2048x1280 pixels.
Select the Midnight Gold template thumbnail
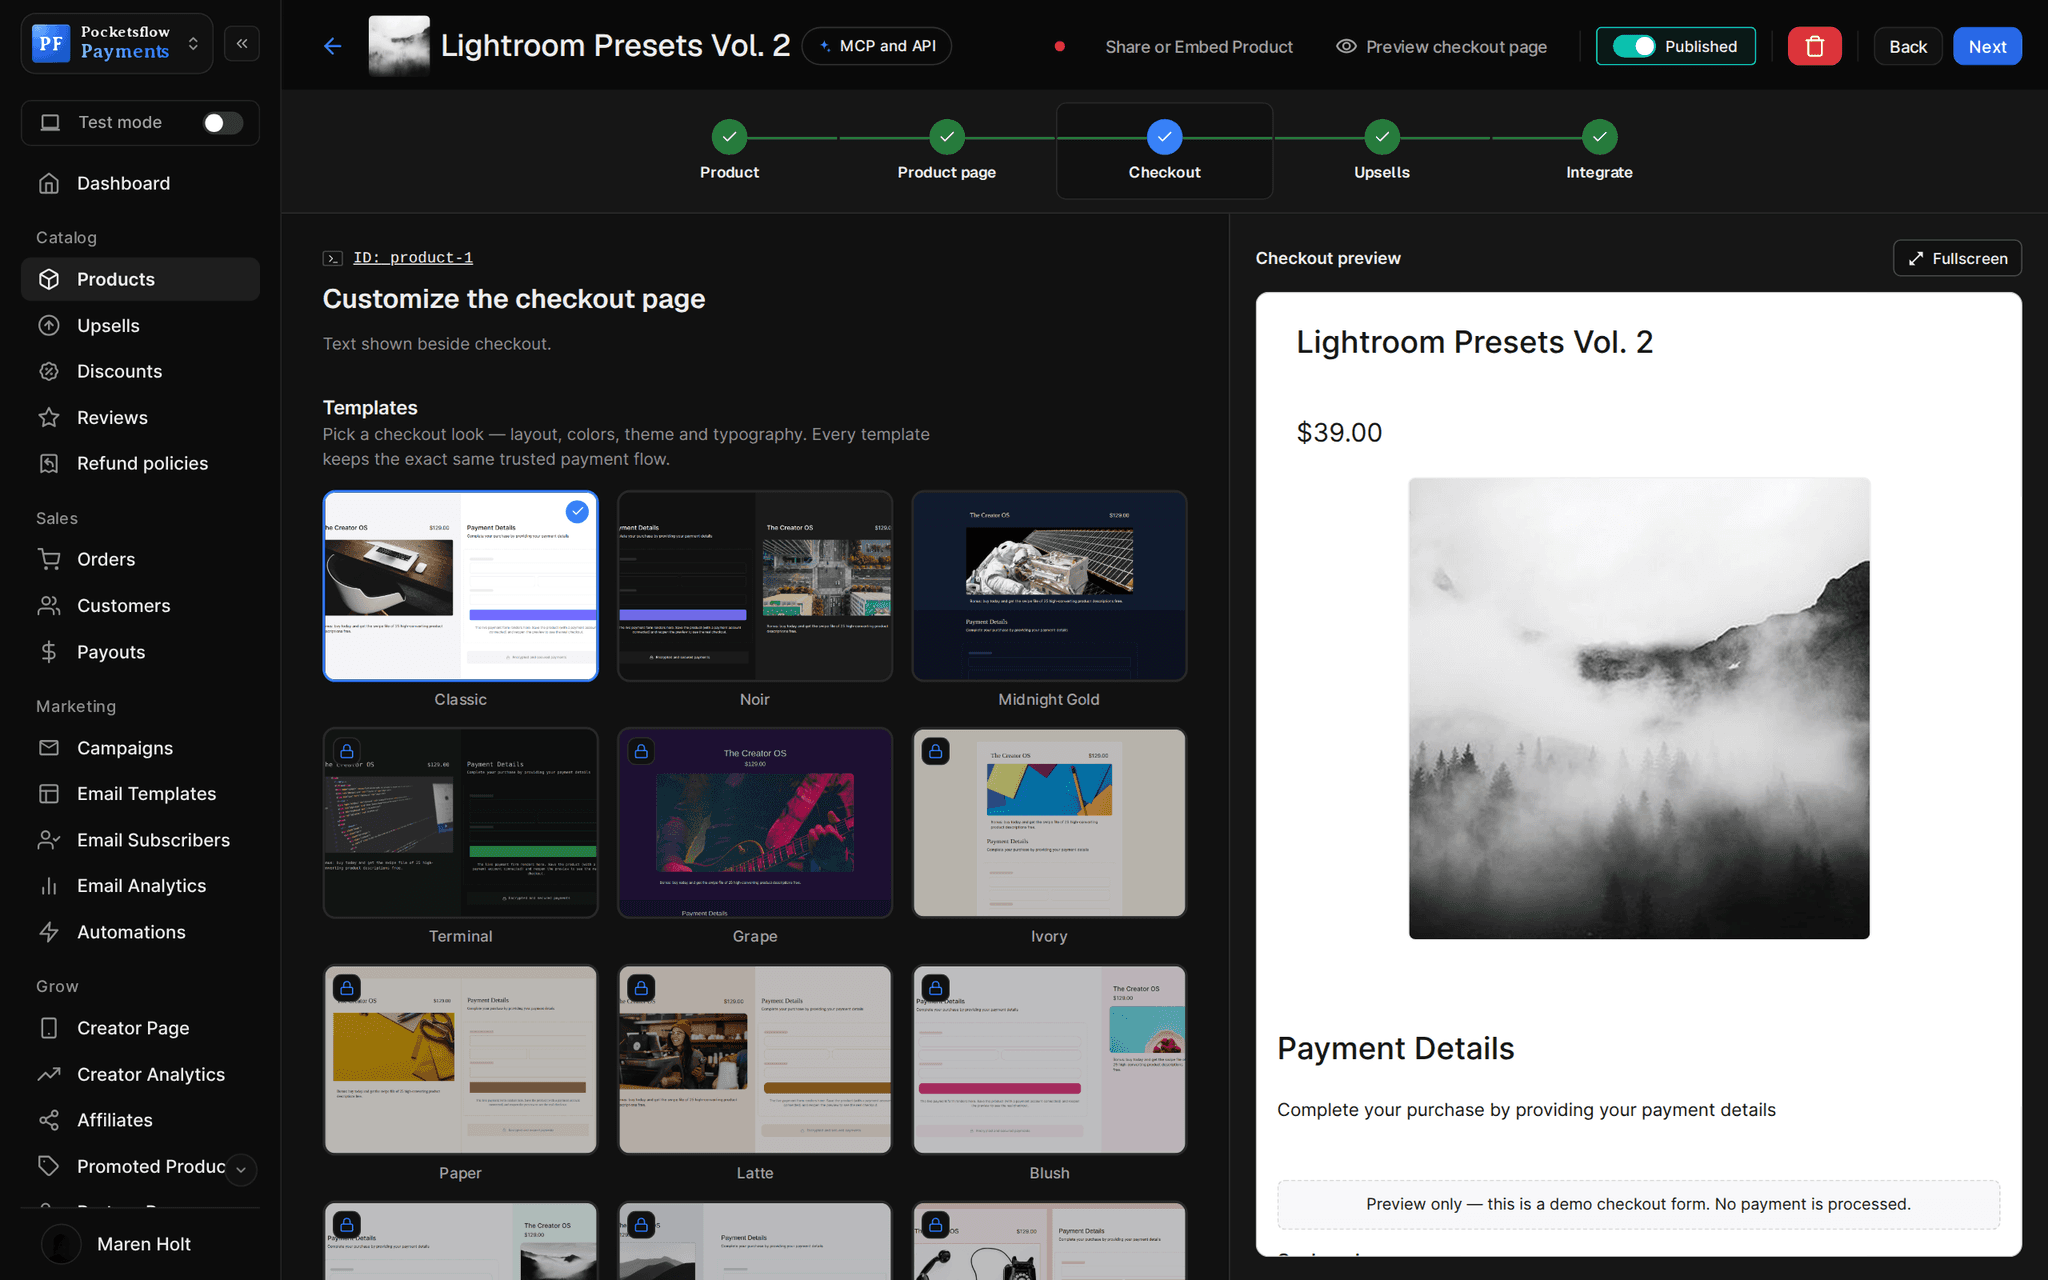pos(1049,586)
